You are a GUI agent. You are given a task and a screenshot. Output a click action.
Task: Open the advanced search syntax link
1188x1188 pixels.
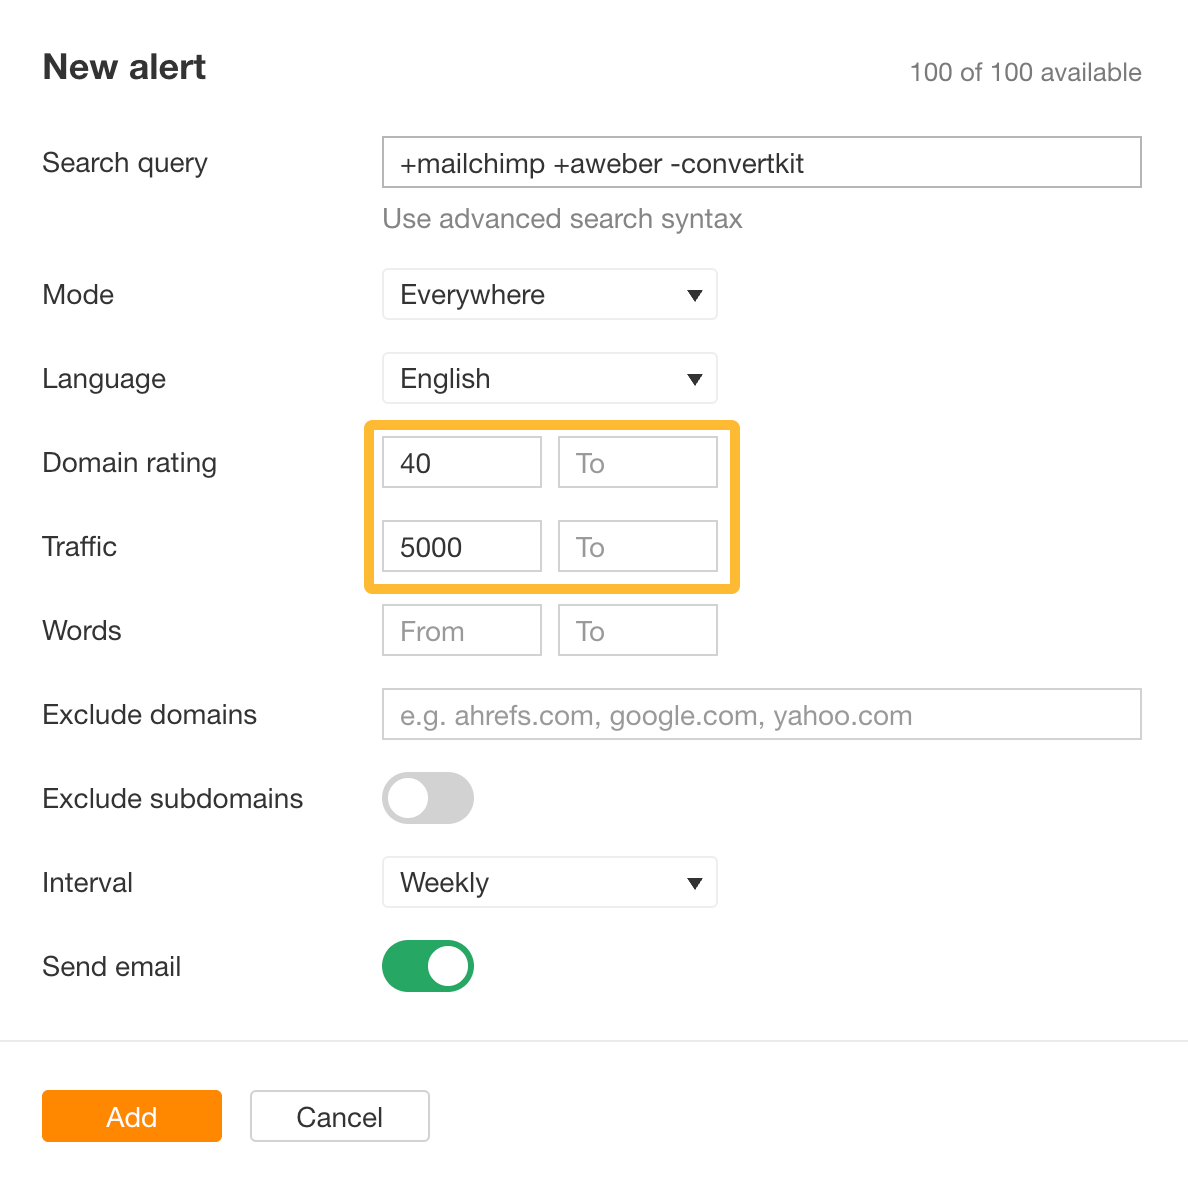click(561, 218)
